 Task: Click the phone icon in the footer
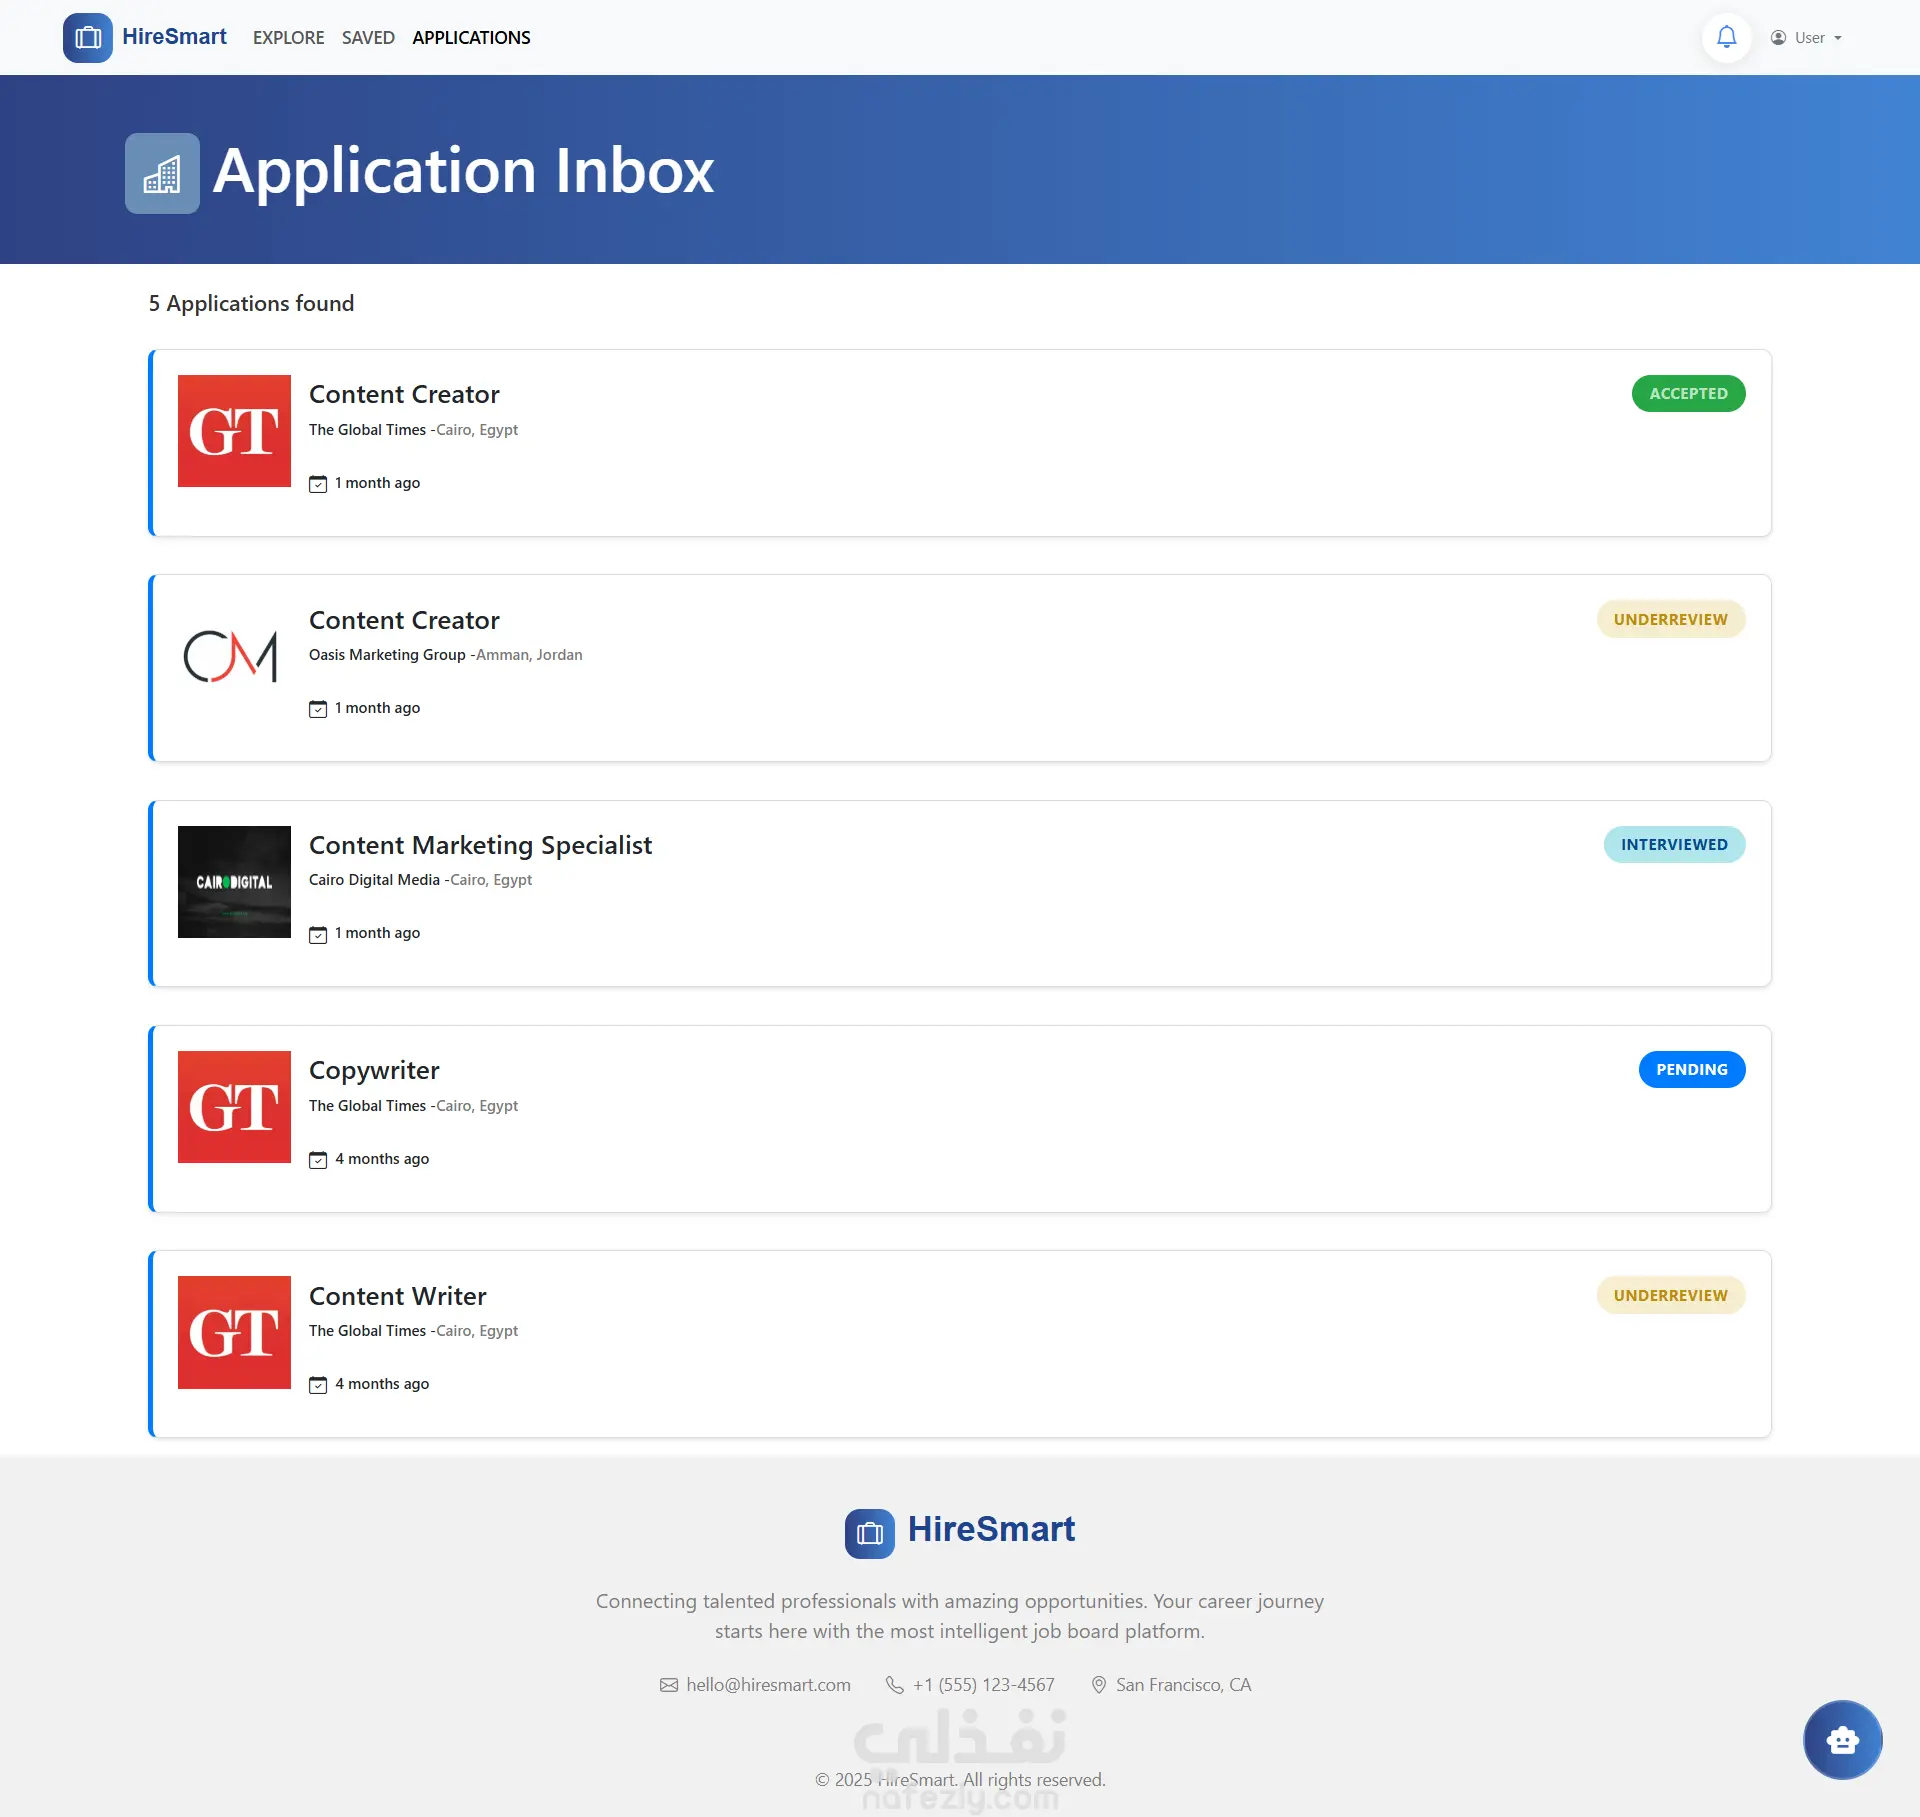pos(894,1685)
